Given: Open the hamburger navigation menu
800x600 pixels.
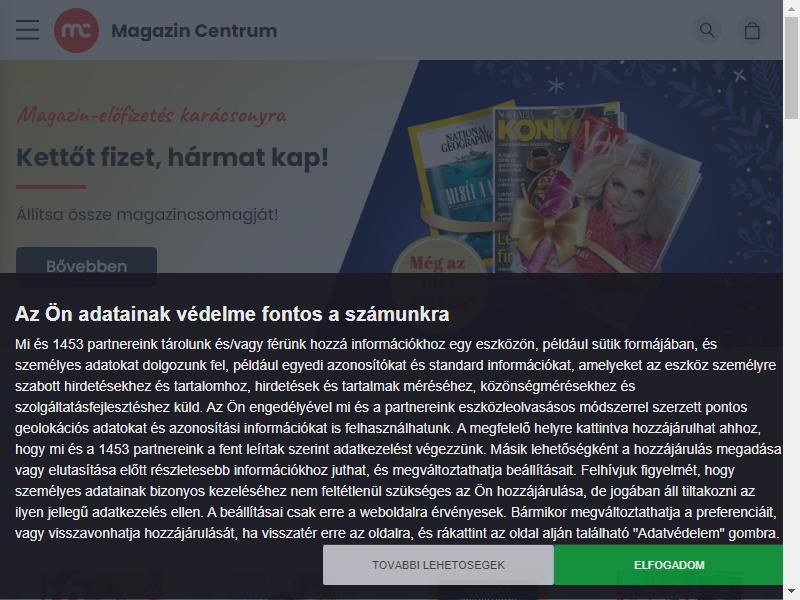Looking at the screenshot, I should 27,30.
